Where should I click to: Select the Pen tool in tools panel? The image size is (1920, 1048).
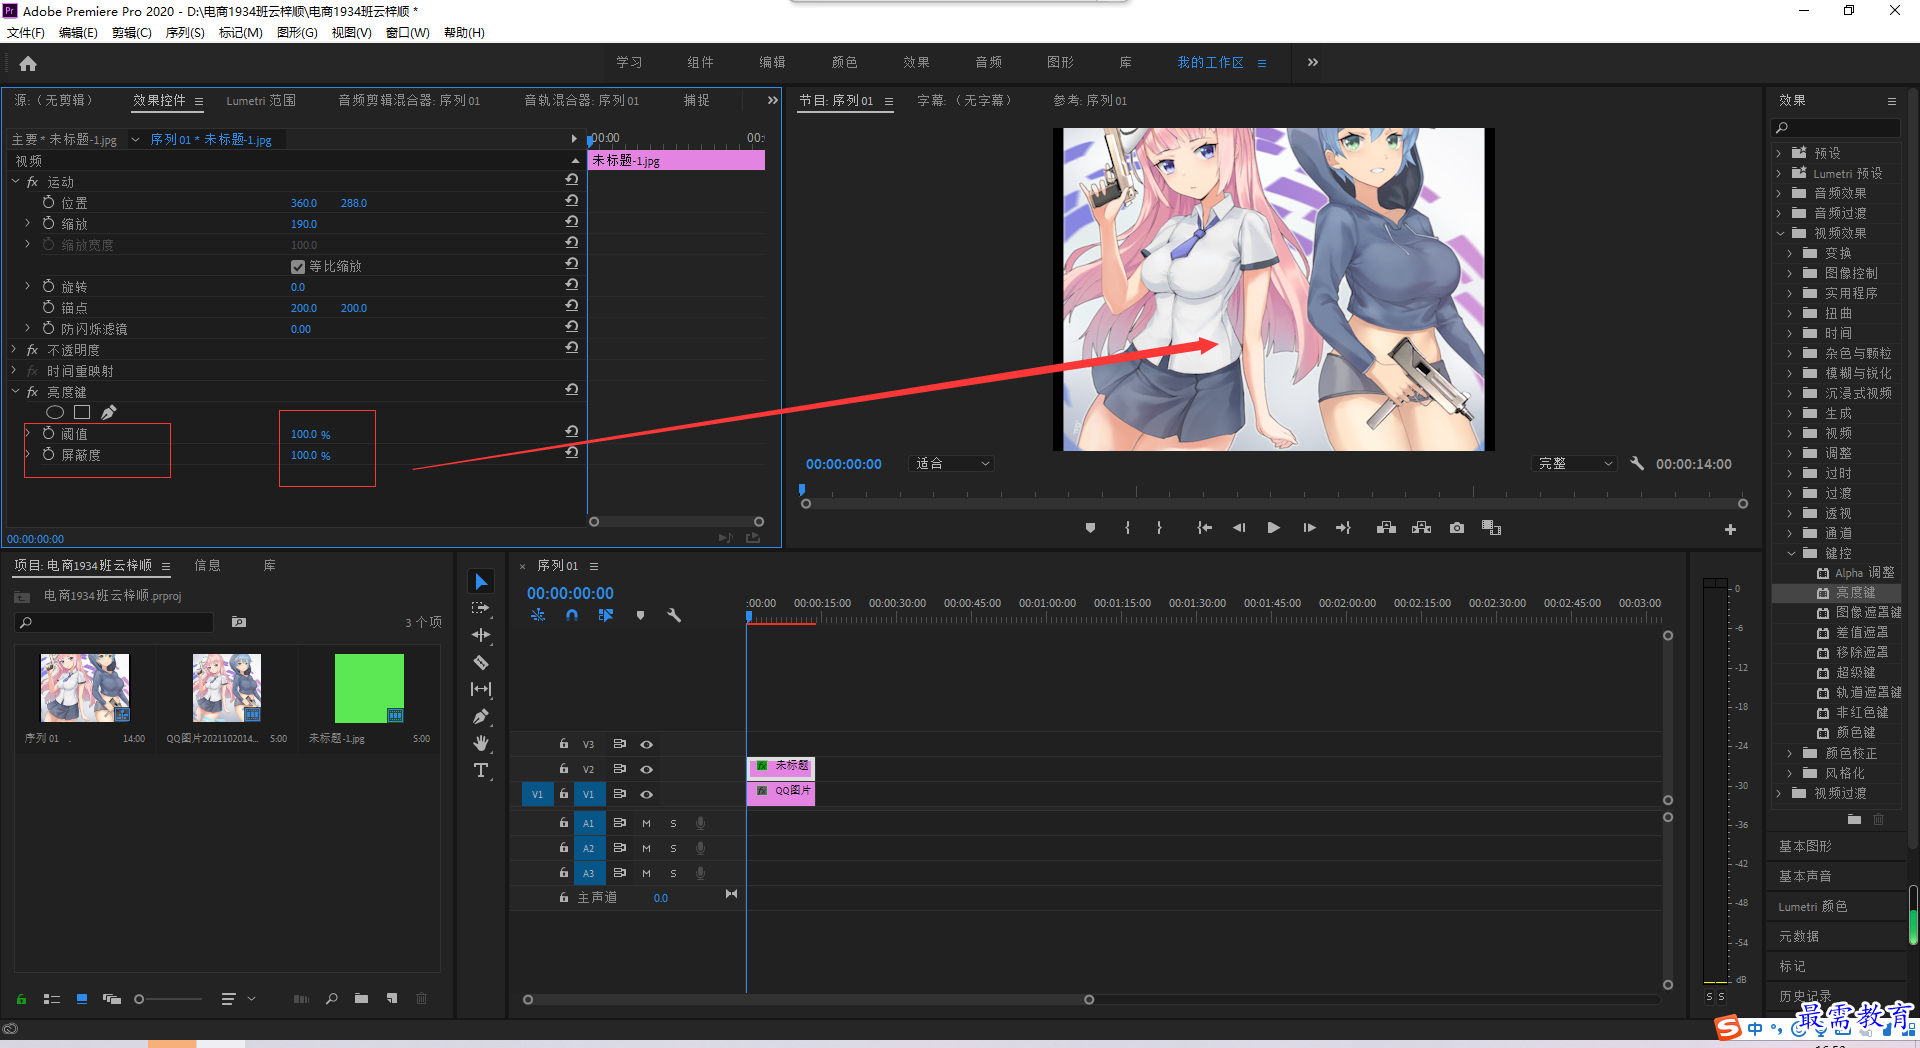(x=481, y=716)
